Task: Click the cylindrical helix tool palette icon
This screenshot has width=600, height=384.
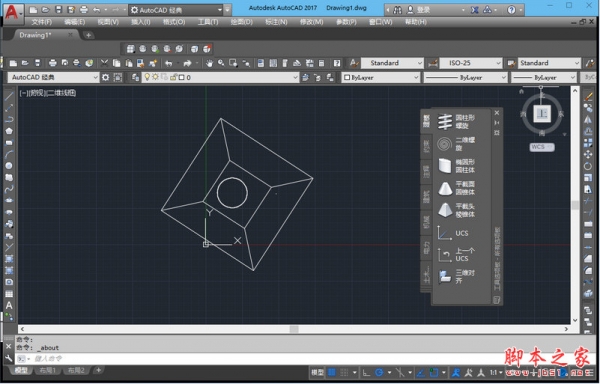Action: [x=445, y=122]
